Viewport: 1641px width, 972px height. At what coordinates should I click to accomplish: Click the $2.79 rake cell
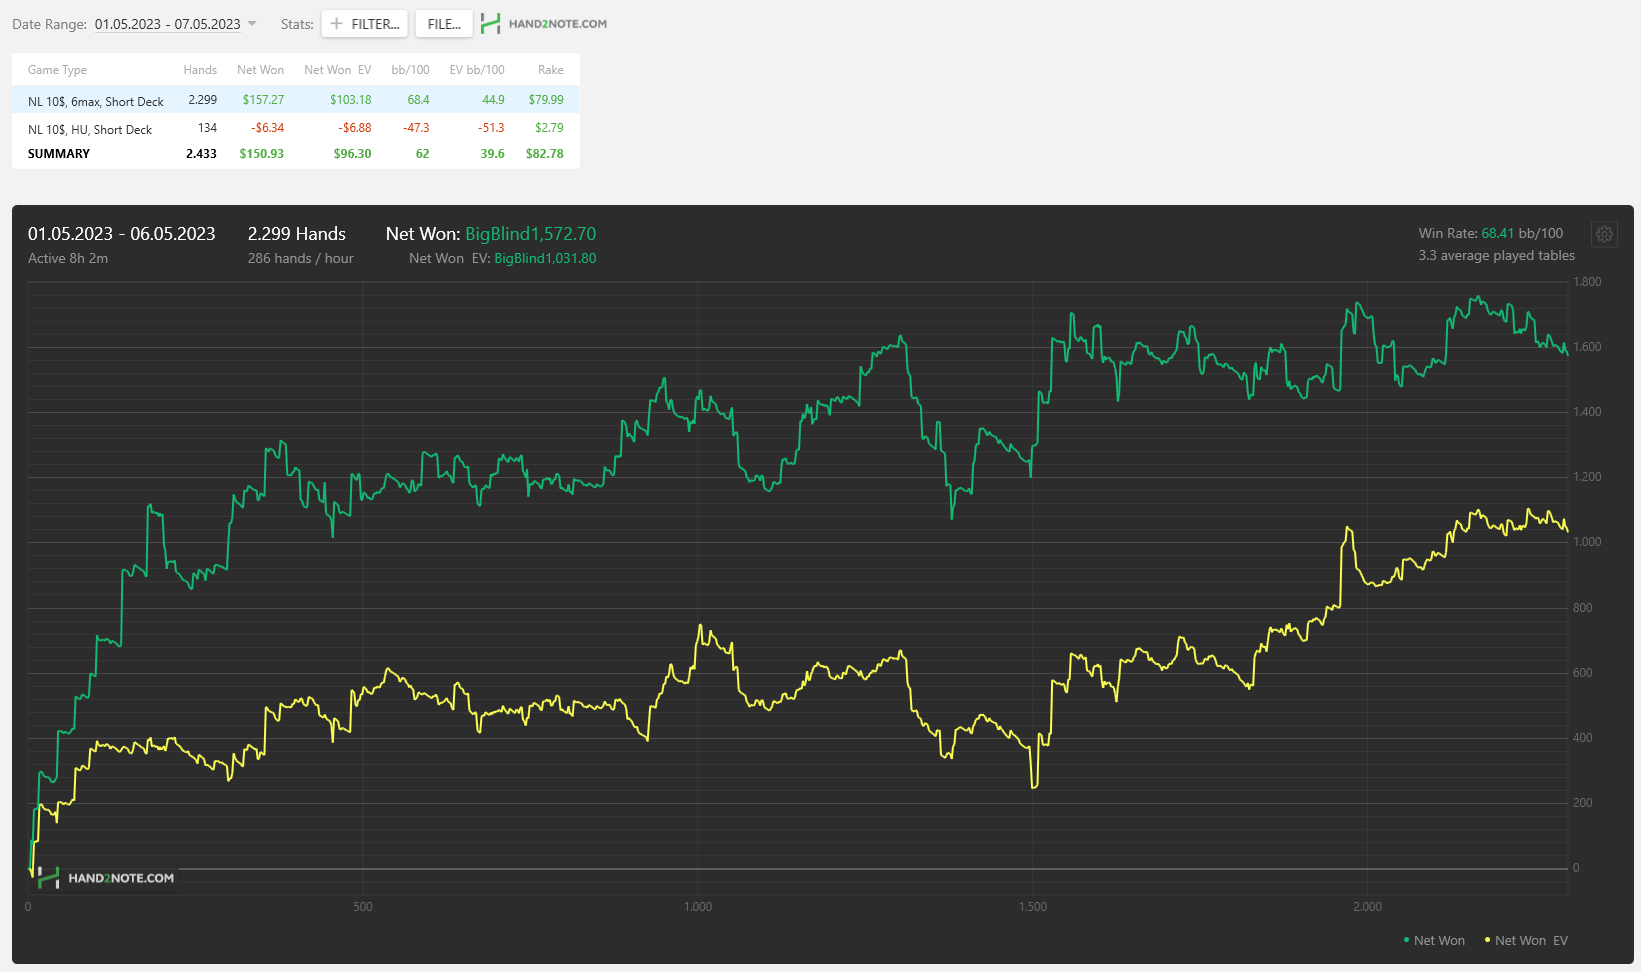tap(549, 128)
